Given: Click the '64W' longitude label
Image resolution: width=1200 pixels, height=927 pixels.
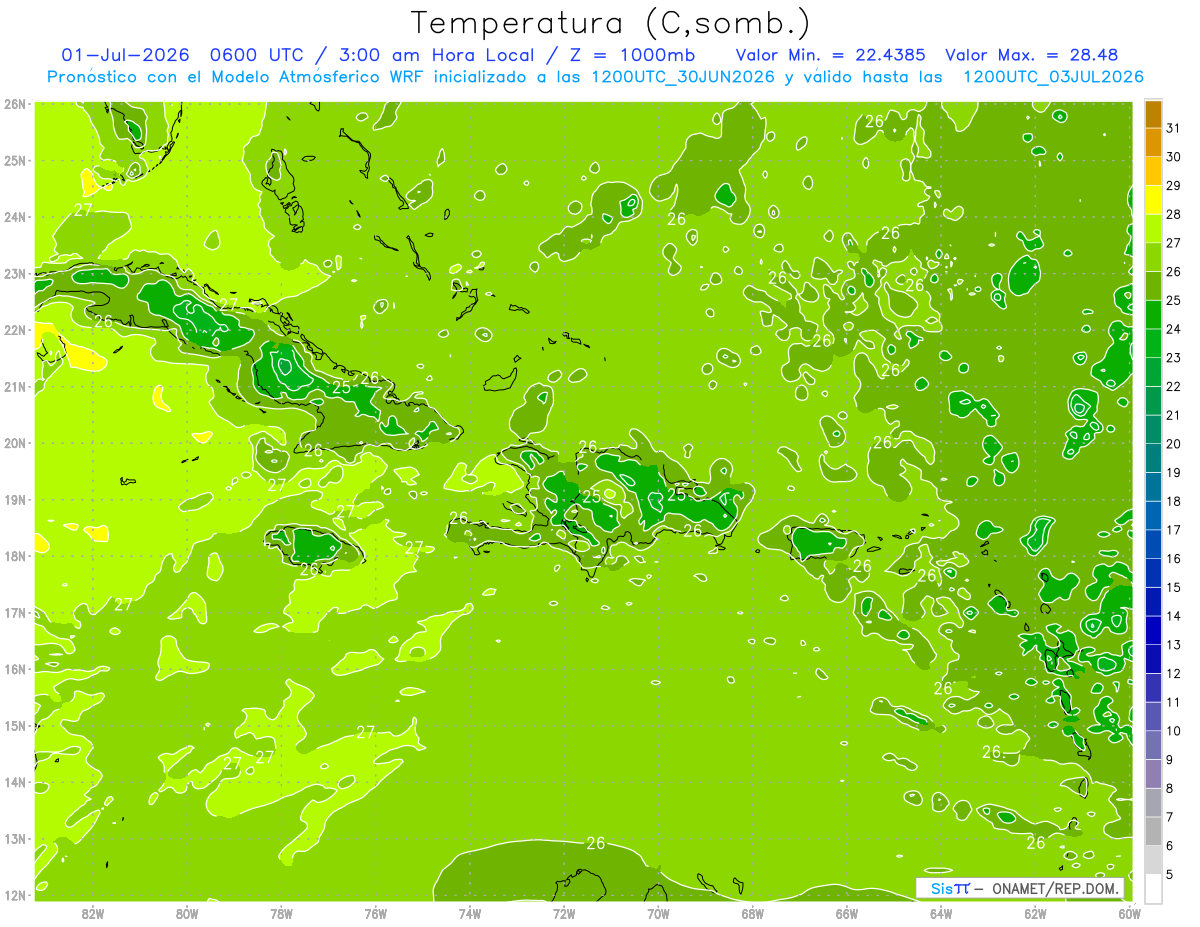Looking at the screenshot, I should point(941,912).
